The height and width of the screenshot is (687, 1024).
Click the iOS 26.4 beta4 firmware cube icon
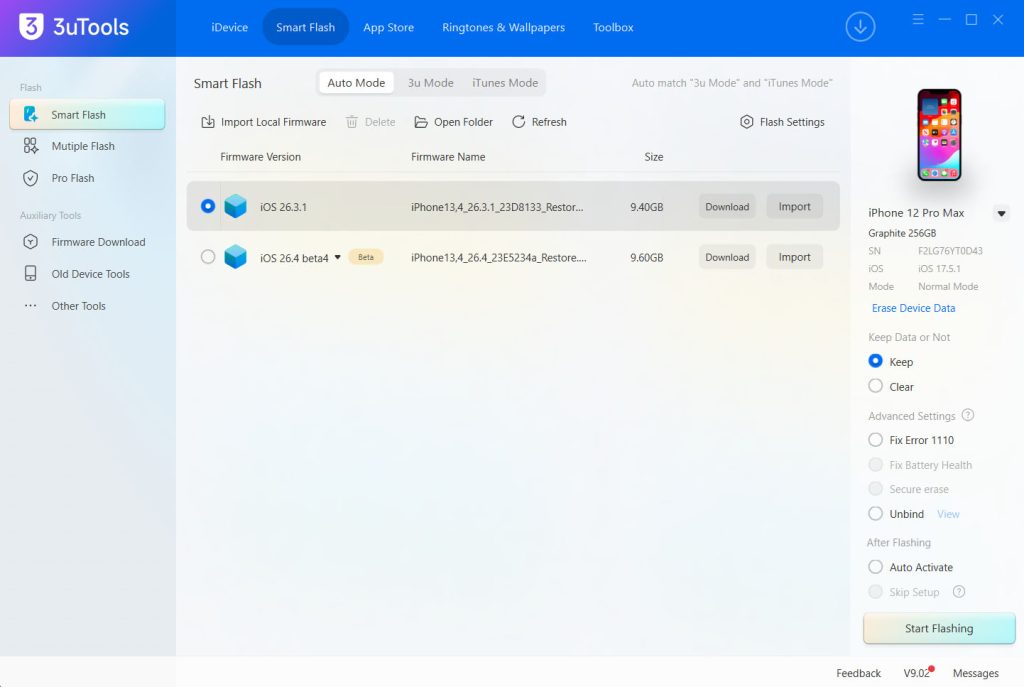(x=236, y=257)
